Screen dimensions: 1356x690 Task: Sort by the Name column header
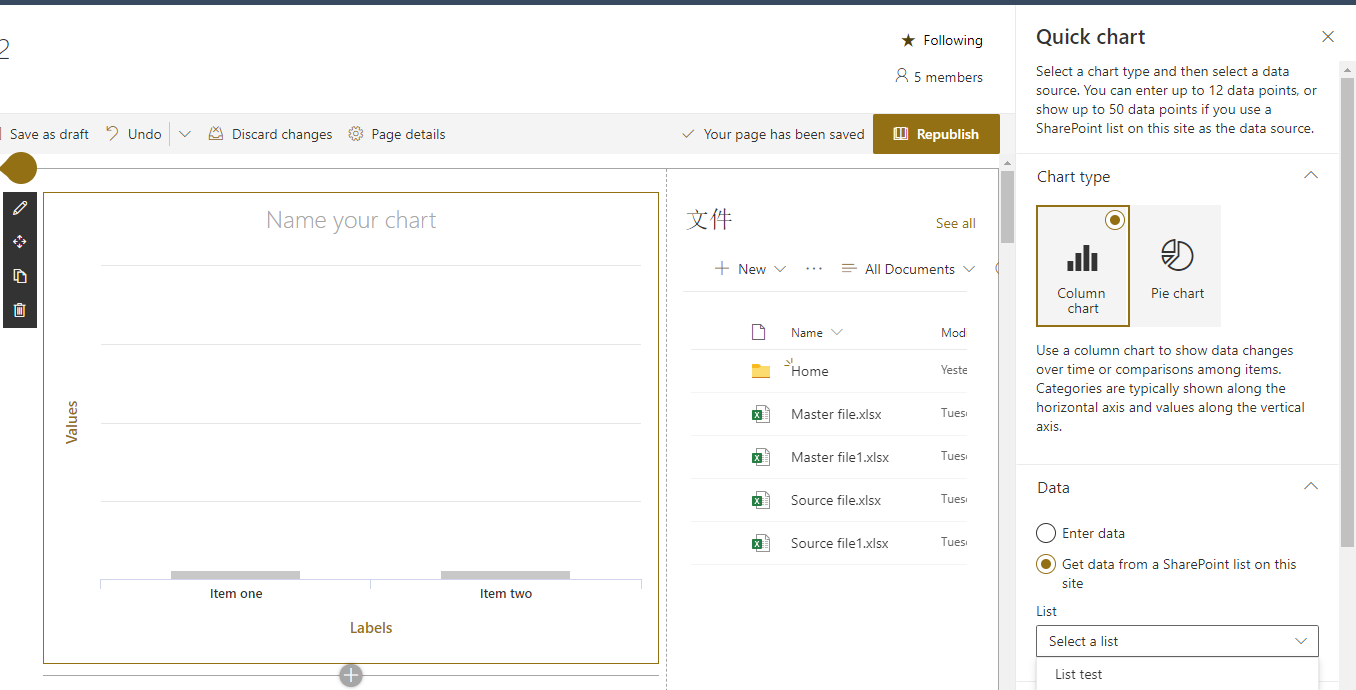(x=816, y=333)
